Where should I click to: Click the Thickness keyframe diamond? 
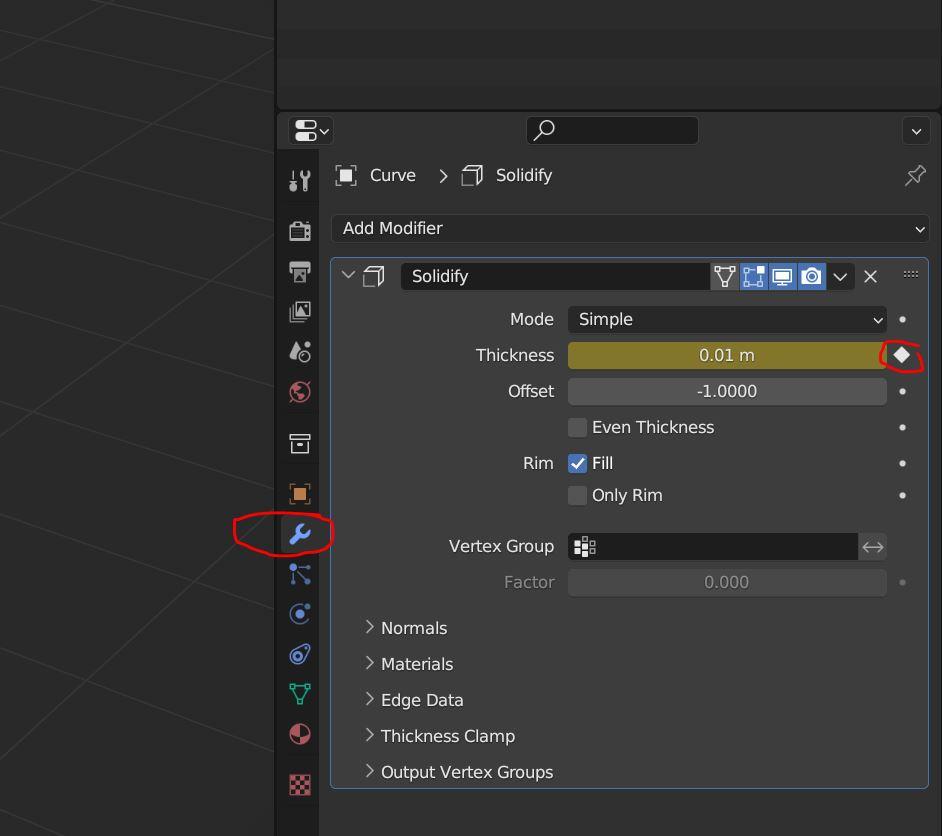(x=902, y=355)
